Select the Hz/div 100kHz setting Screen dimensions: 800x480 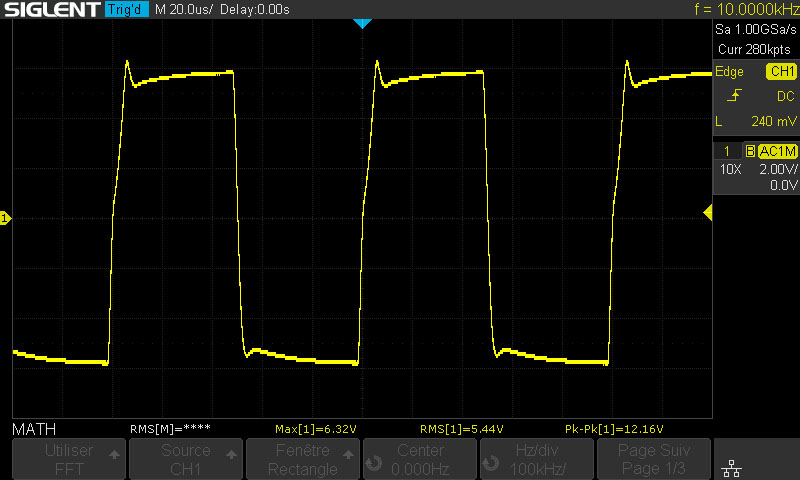click(537, 459)
